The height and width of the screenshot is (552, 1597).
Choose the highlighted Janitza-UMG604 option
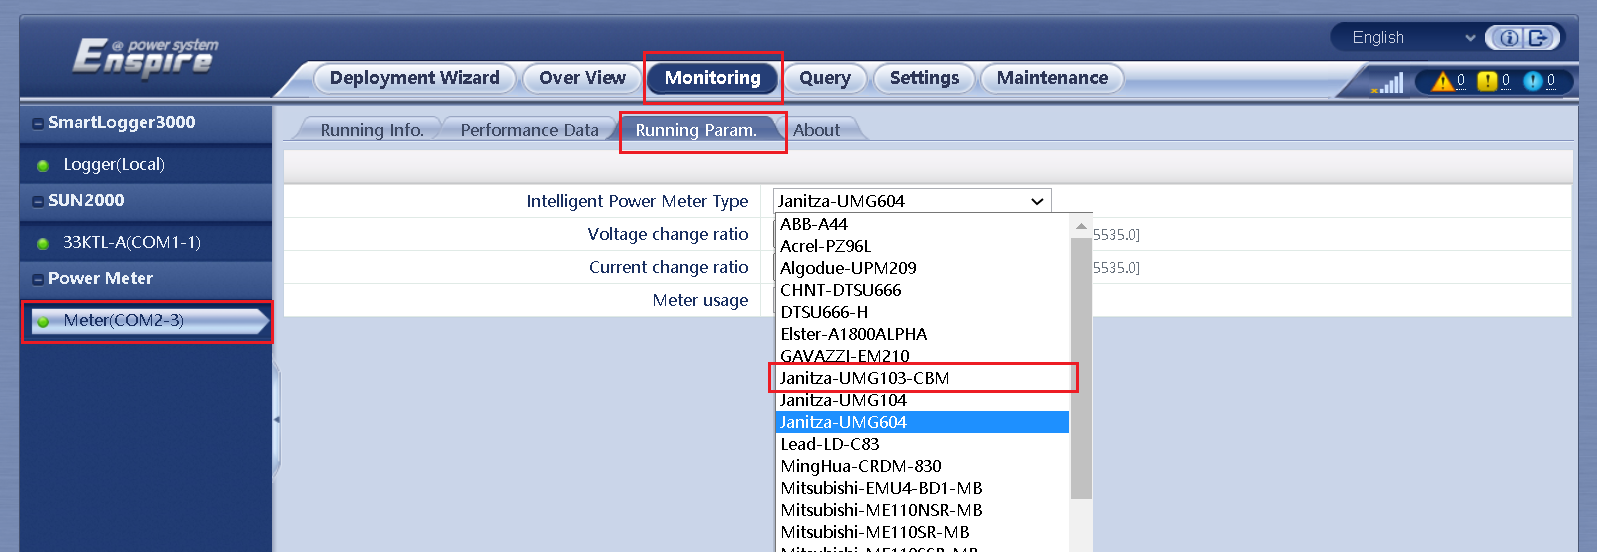[x=922, y=422]
